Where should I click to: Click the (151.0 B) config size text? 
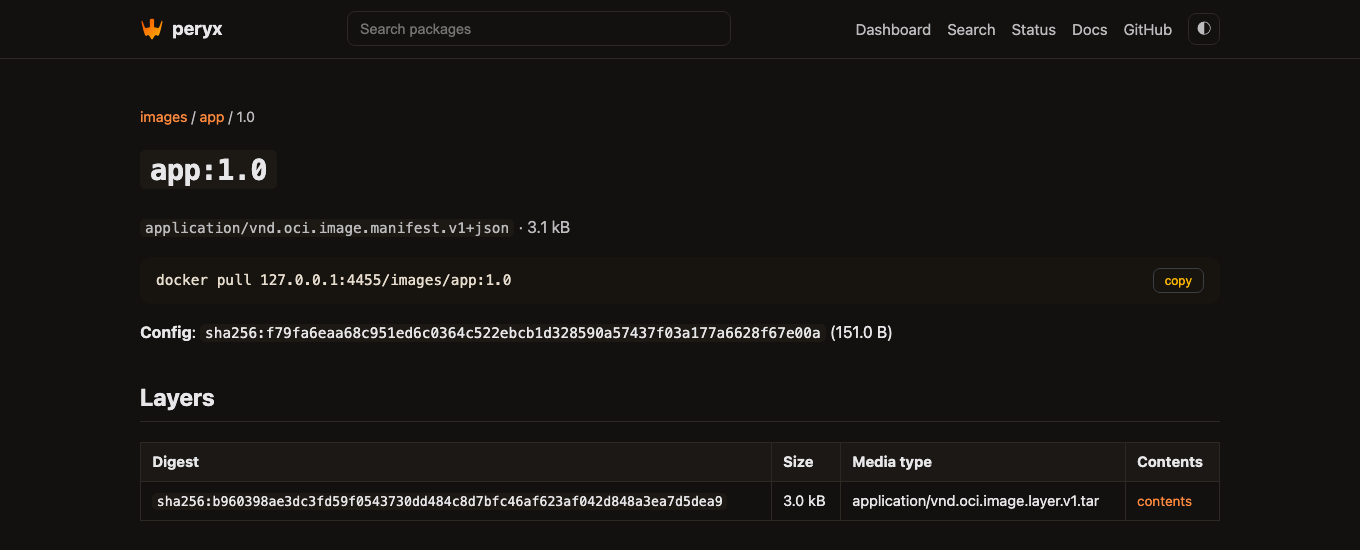pyautogui.click(x=861, y=332)
